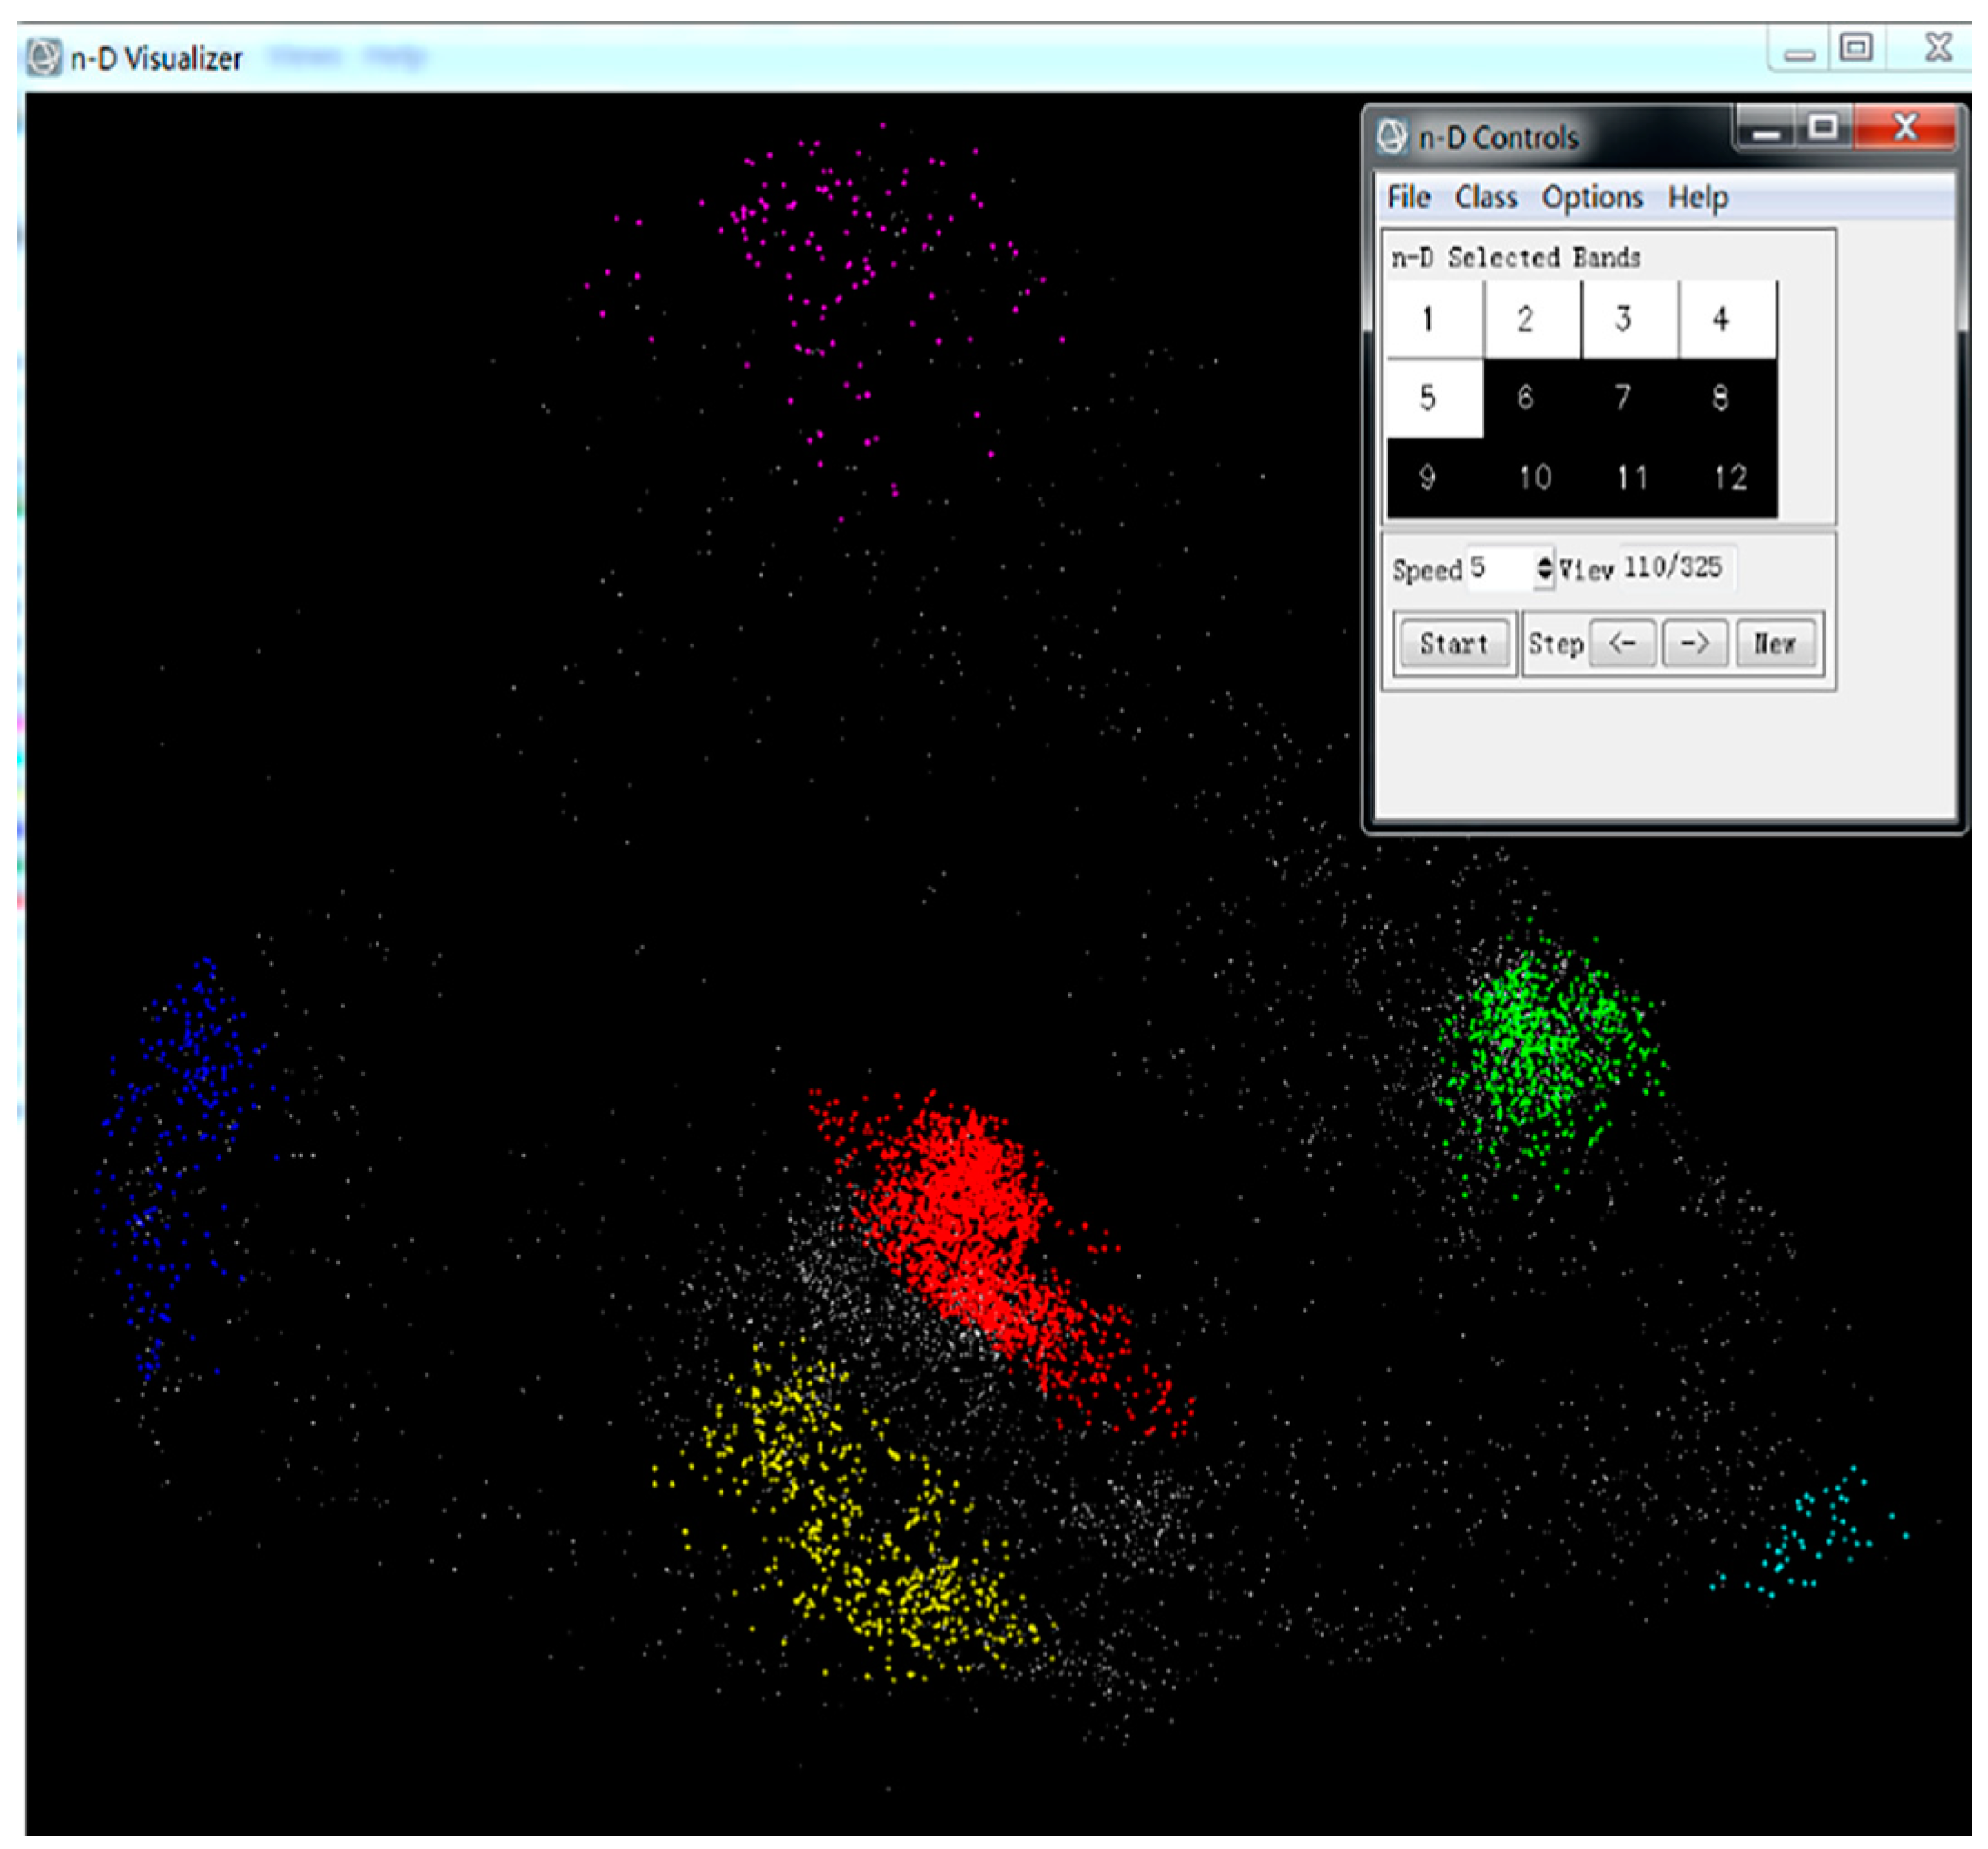
Task: Deselect band 5 in band grid
Action: tap(1433, 398)
